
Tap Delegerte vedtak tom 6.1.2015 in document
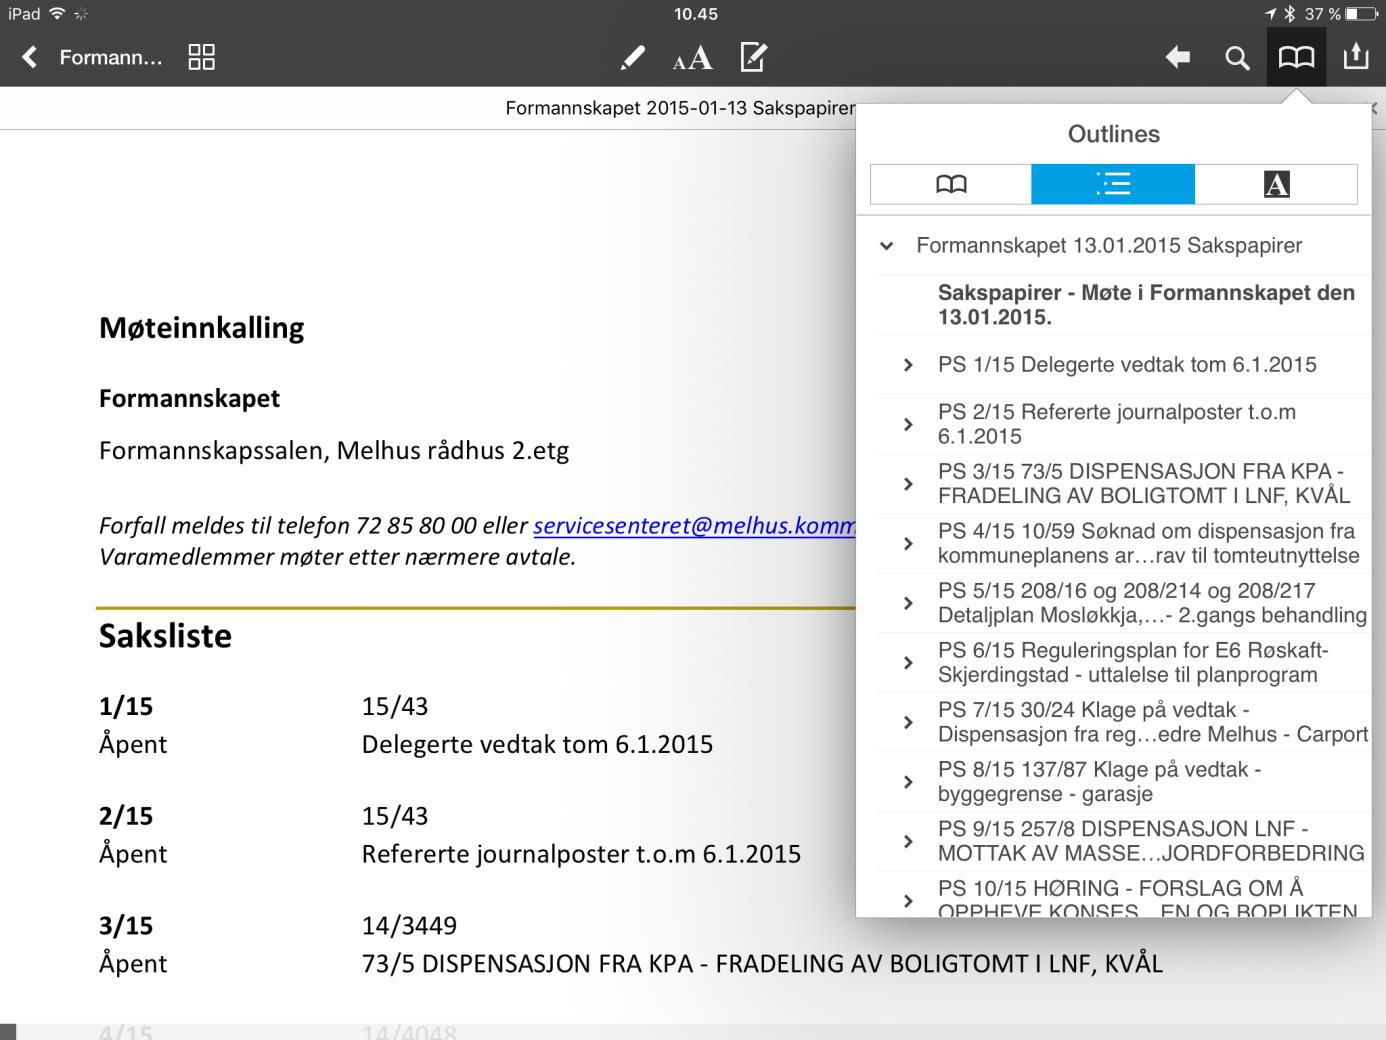pyautogui.click(x=537, y=744)
